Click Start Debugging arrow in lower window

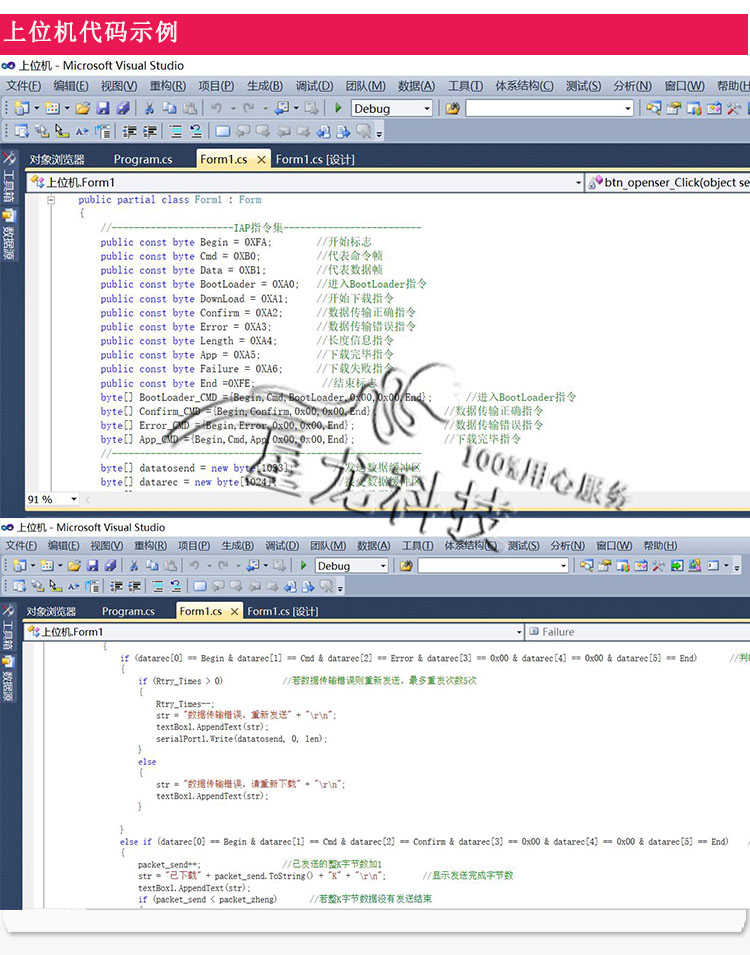(x=303, y=566)
